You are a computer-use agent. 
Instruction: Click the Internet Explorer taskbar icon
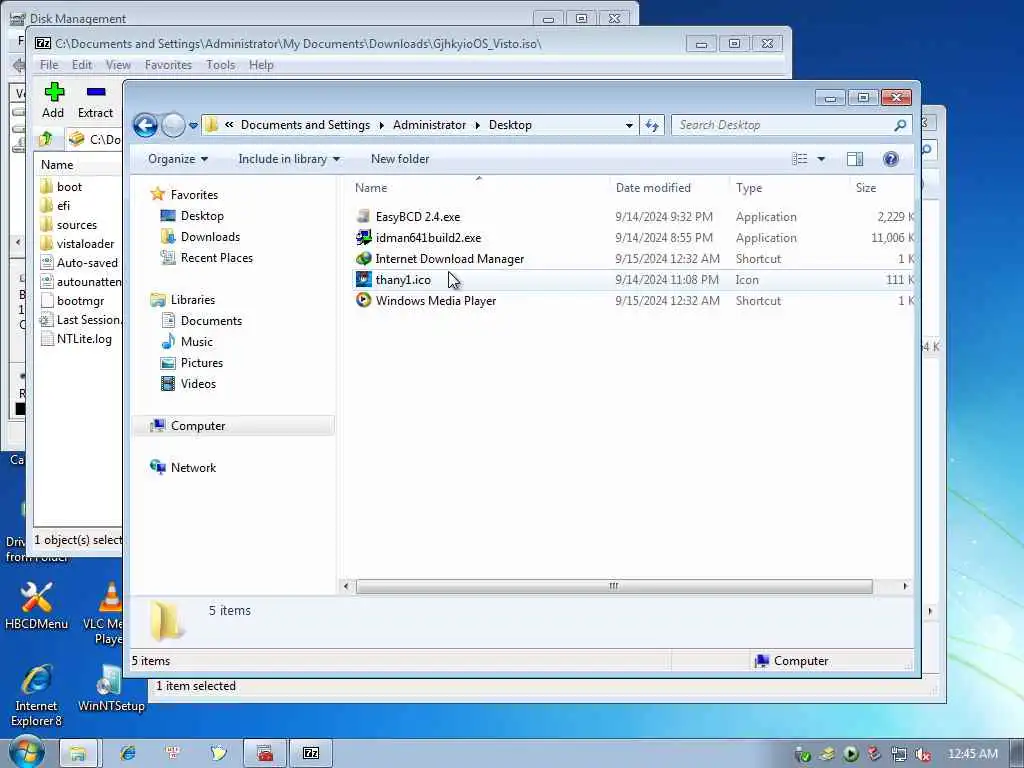click(x=128, y=754)
